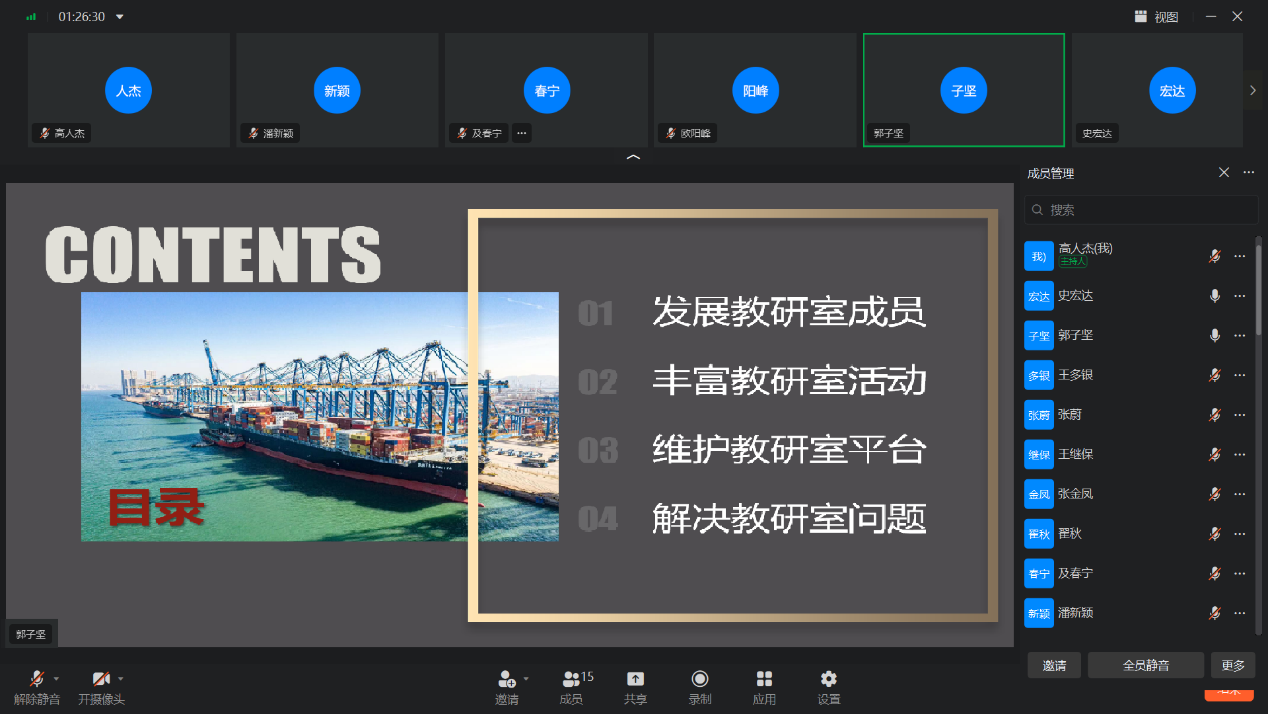Open audio options arrow next to 解除静音
The width and height of the screenshot is (1268, 714).
57,678
